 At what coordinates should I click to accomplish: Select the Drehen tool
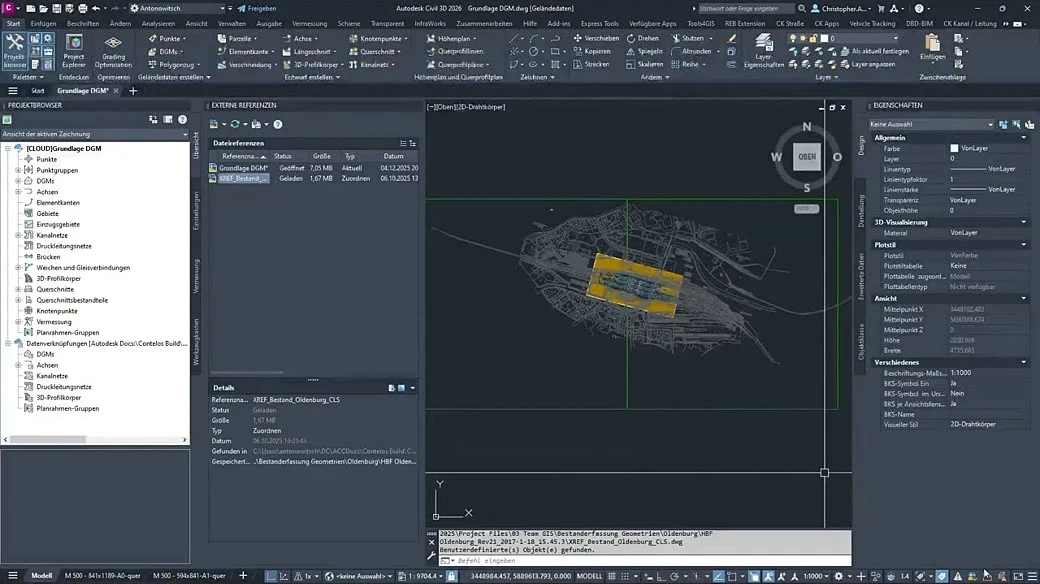(x=643, y=38)
